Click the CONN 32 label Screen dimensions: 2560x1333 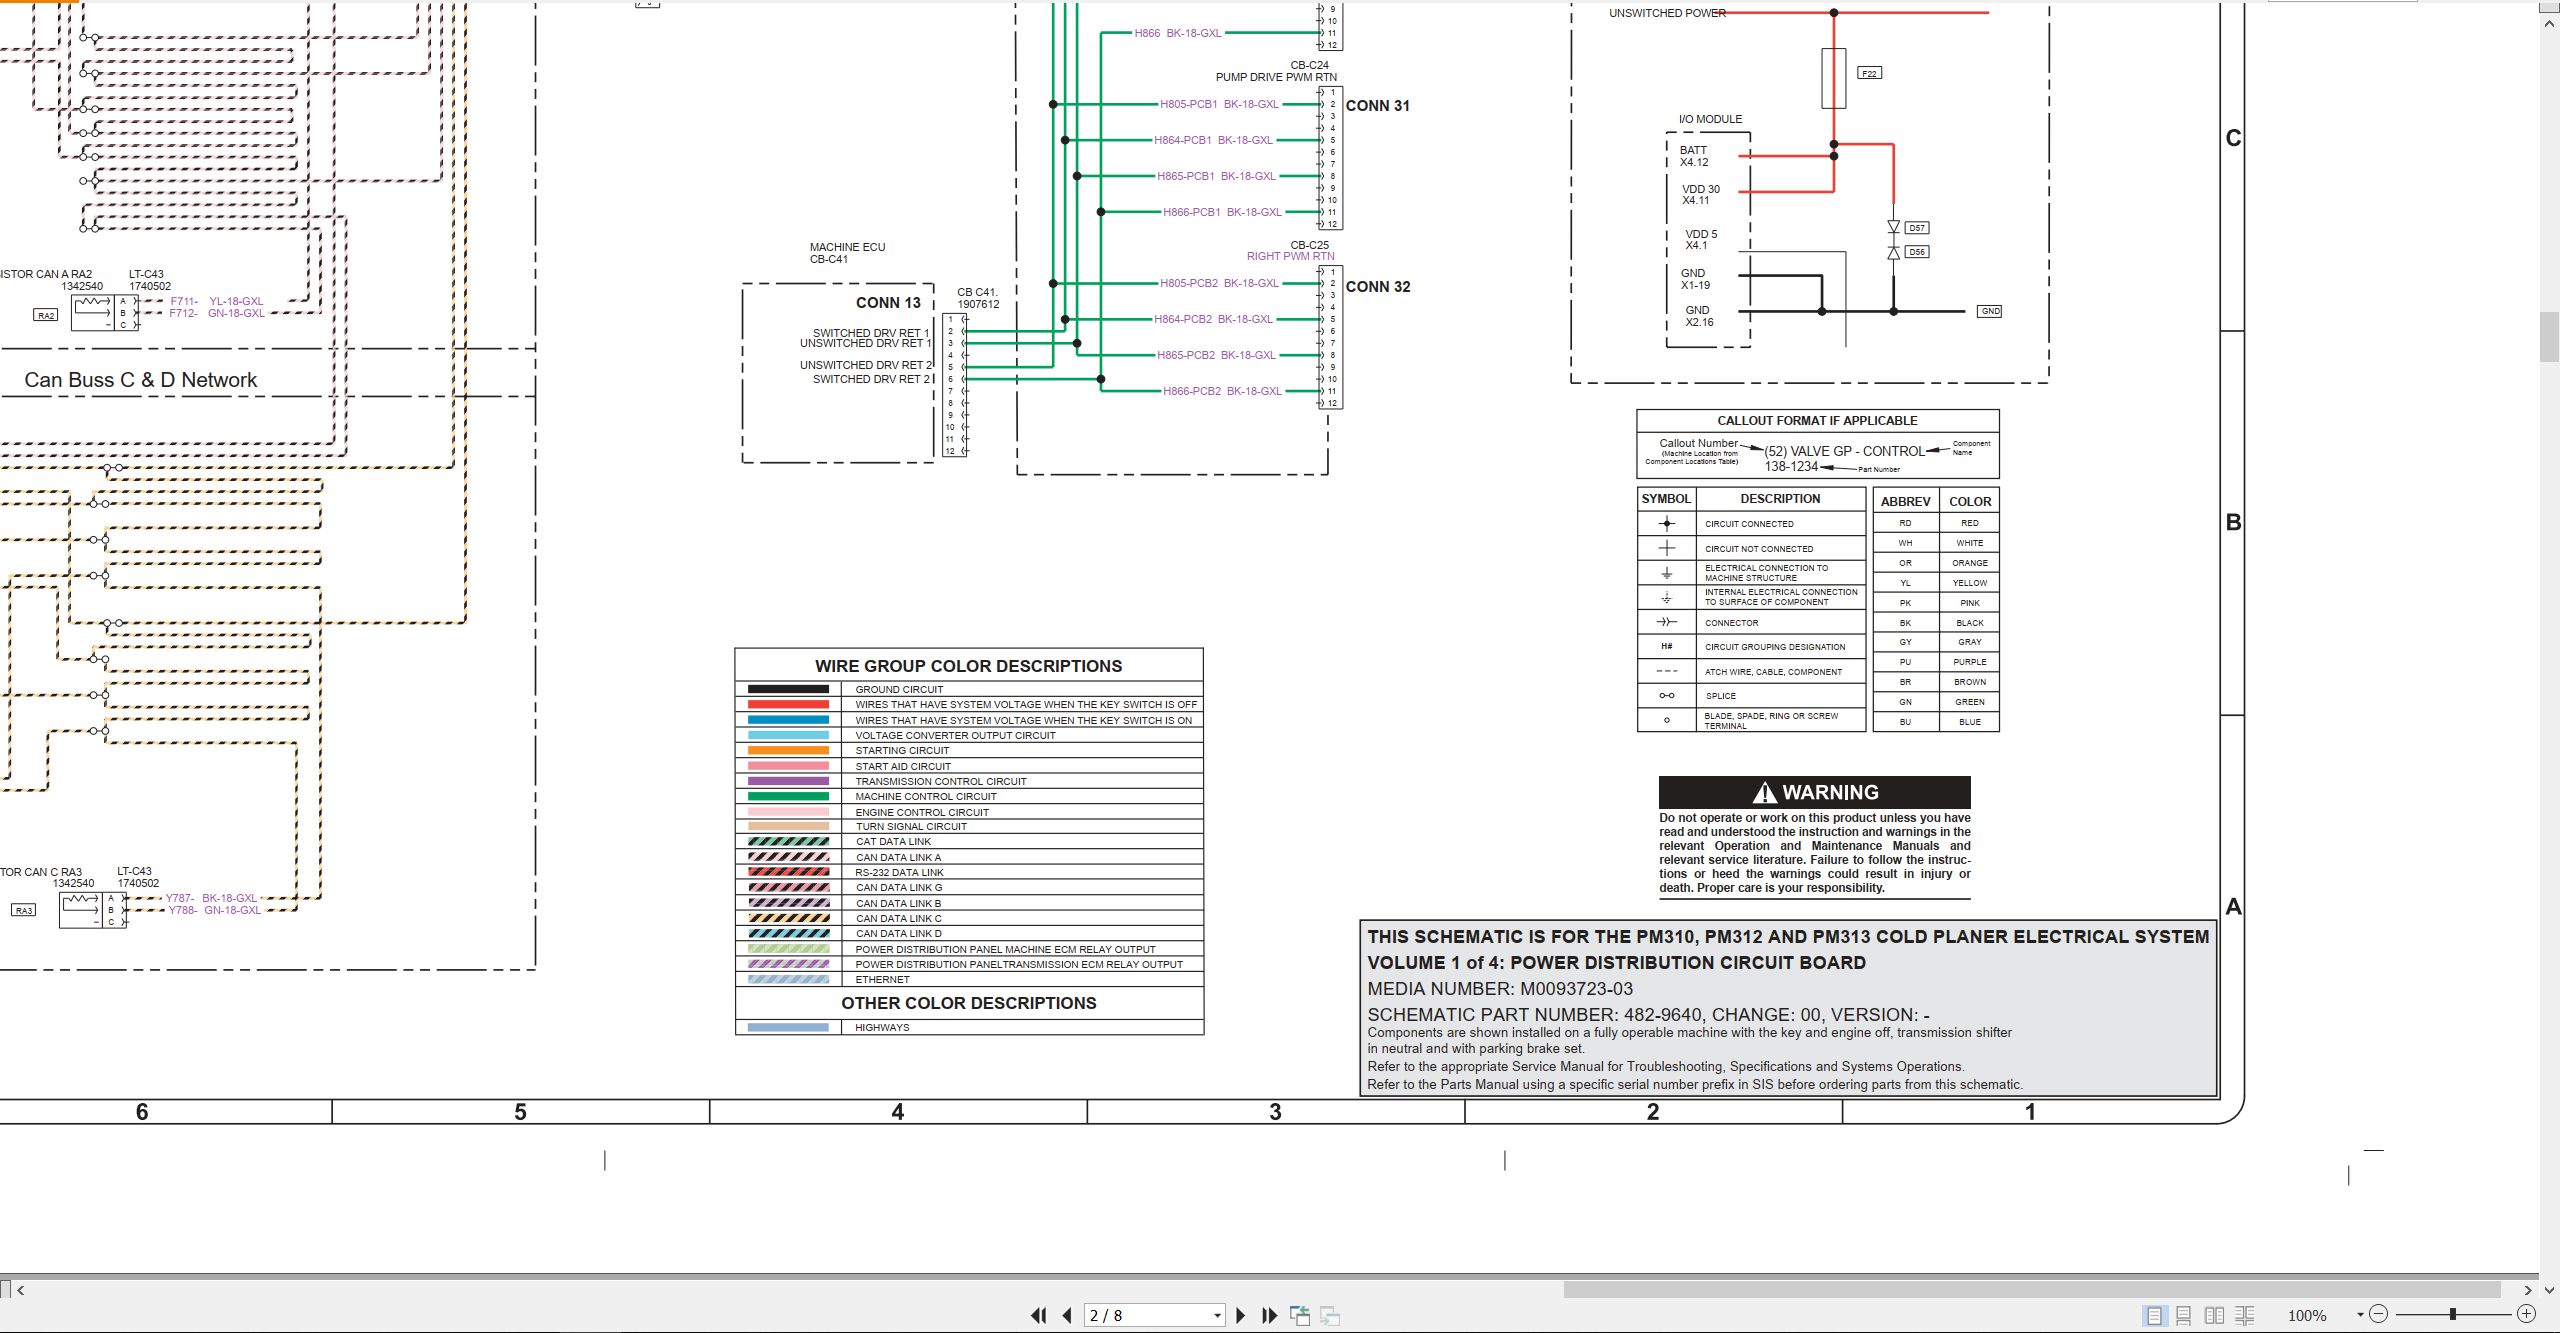[1378, 287]
